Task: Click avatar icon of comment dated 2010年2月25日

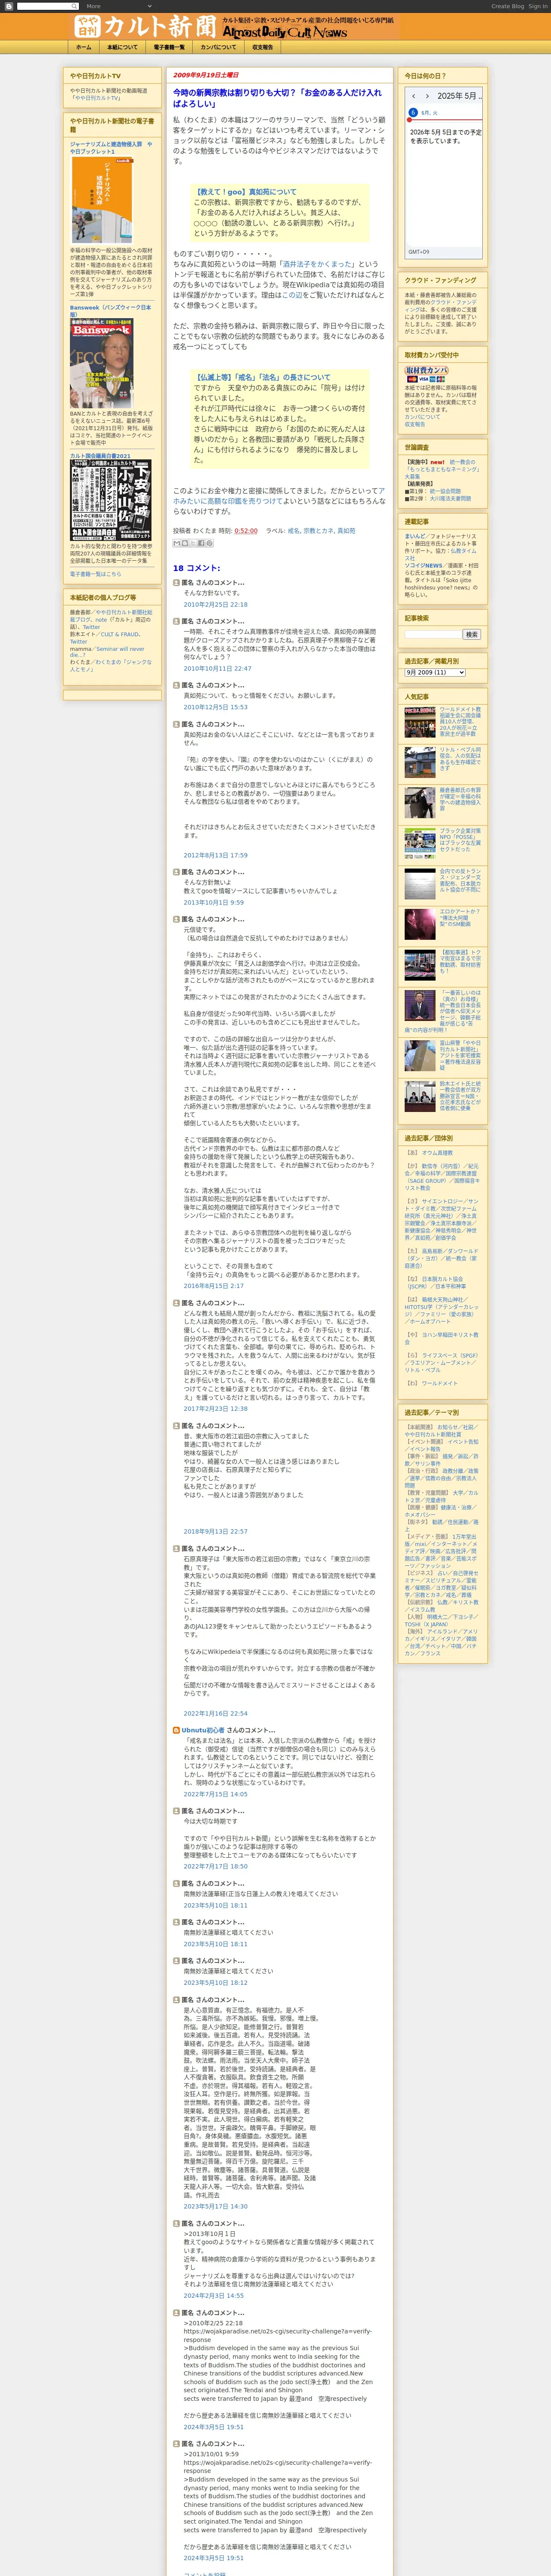Action: (x=177, y=582)
